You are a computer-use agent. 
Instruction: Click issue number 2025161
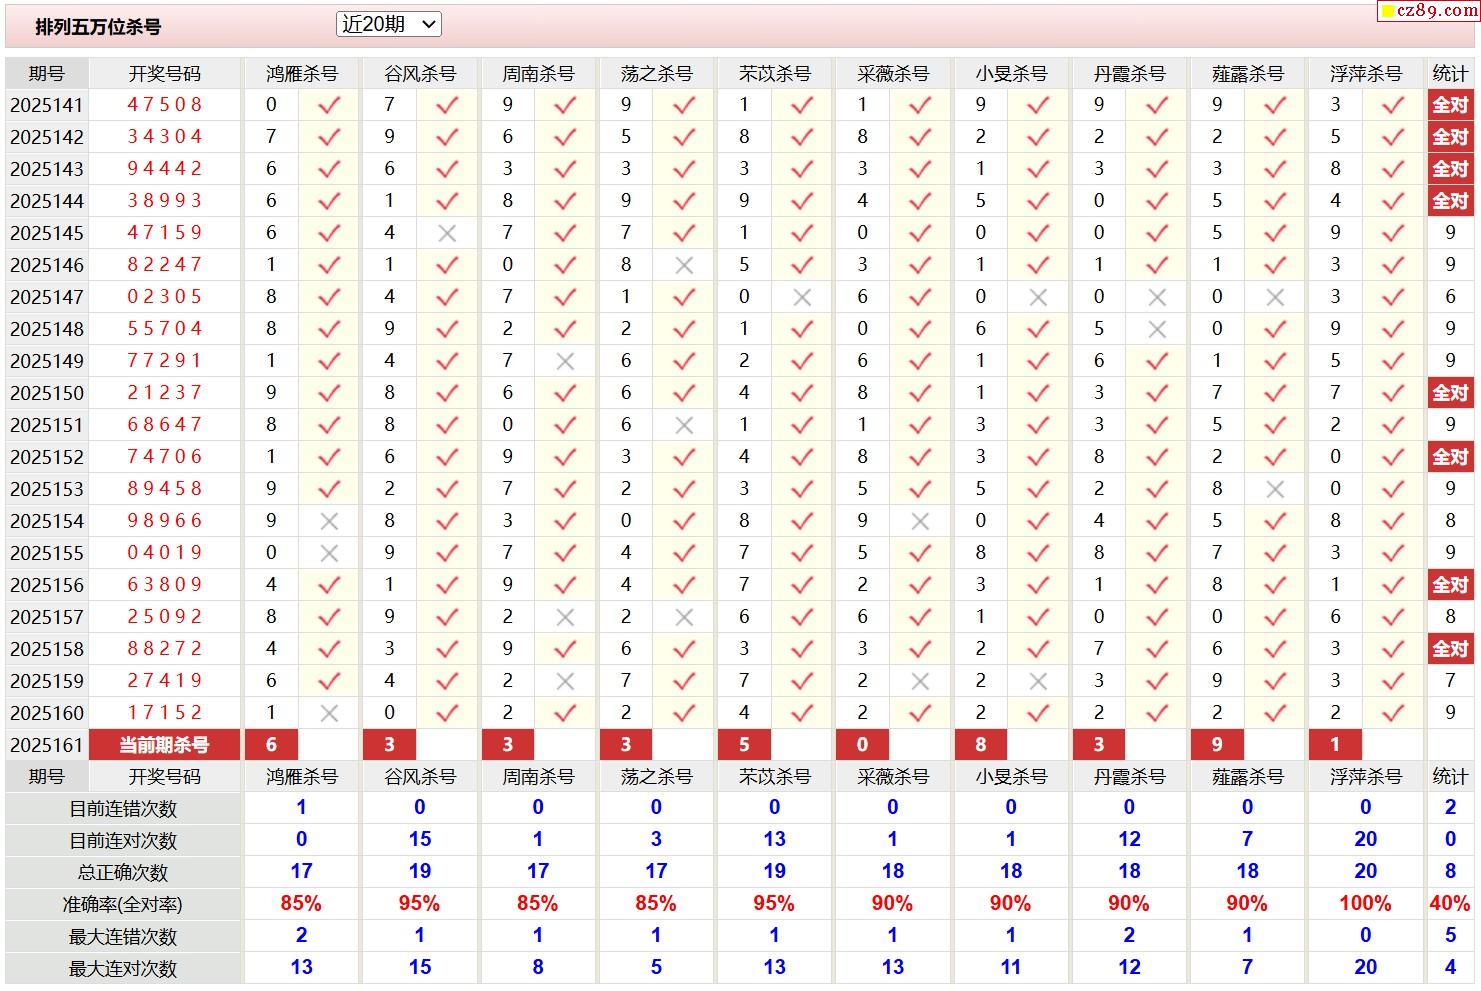coord(47,745)
